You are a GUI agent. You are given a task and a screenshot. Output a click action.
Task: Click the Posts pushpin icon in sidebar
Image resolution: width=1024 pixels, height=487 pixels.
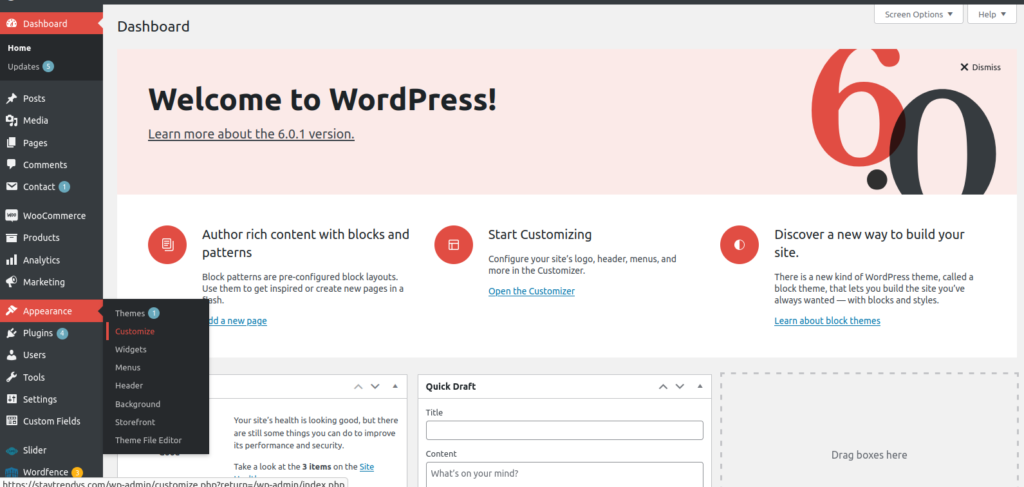(11, 99)
